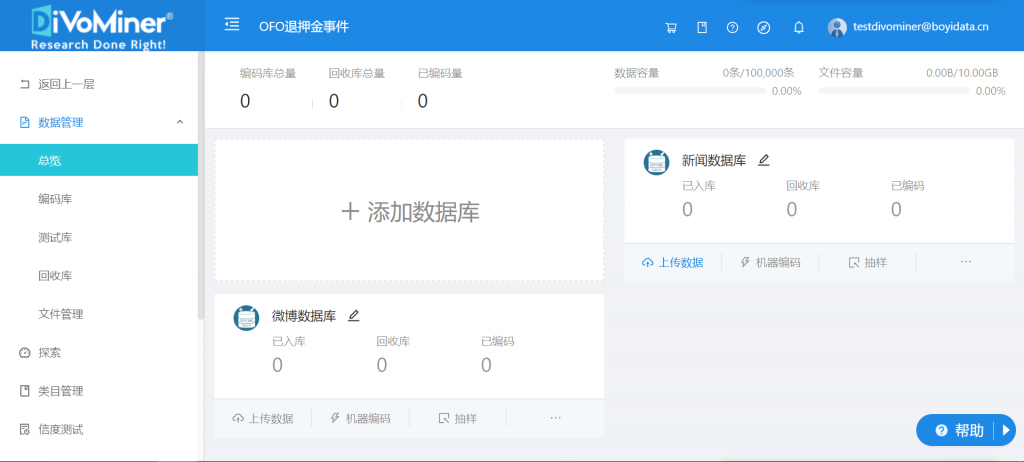Open more options for 新闻数据库 card
Screen dimensions: 1024x462
(965, 262)
